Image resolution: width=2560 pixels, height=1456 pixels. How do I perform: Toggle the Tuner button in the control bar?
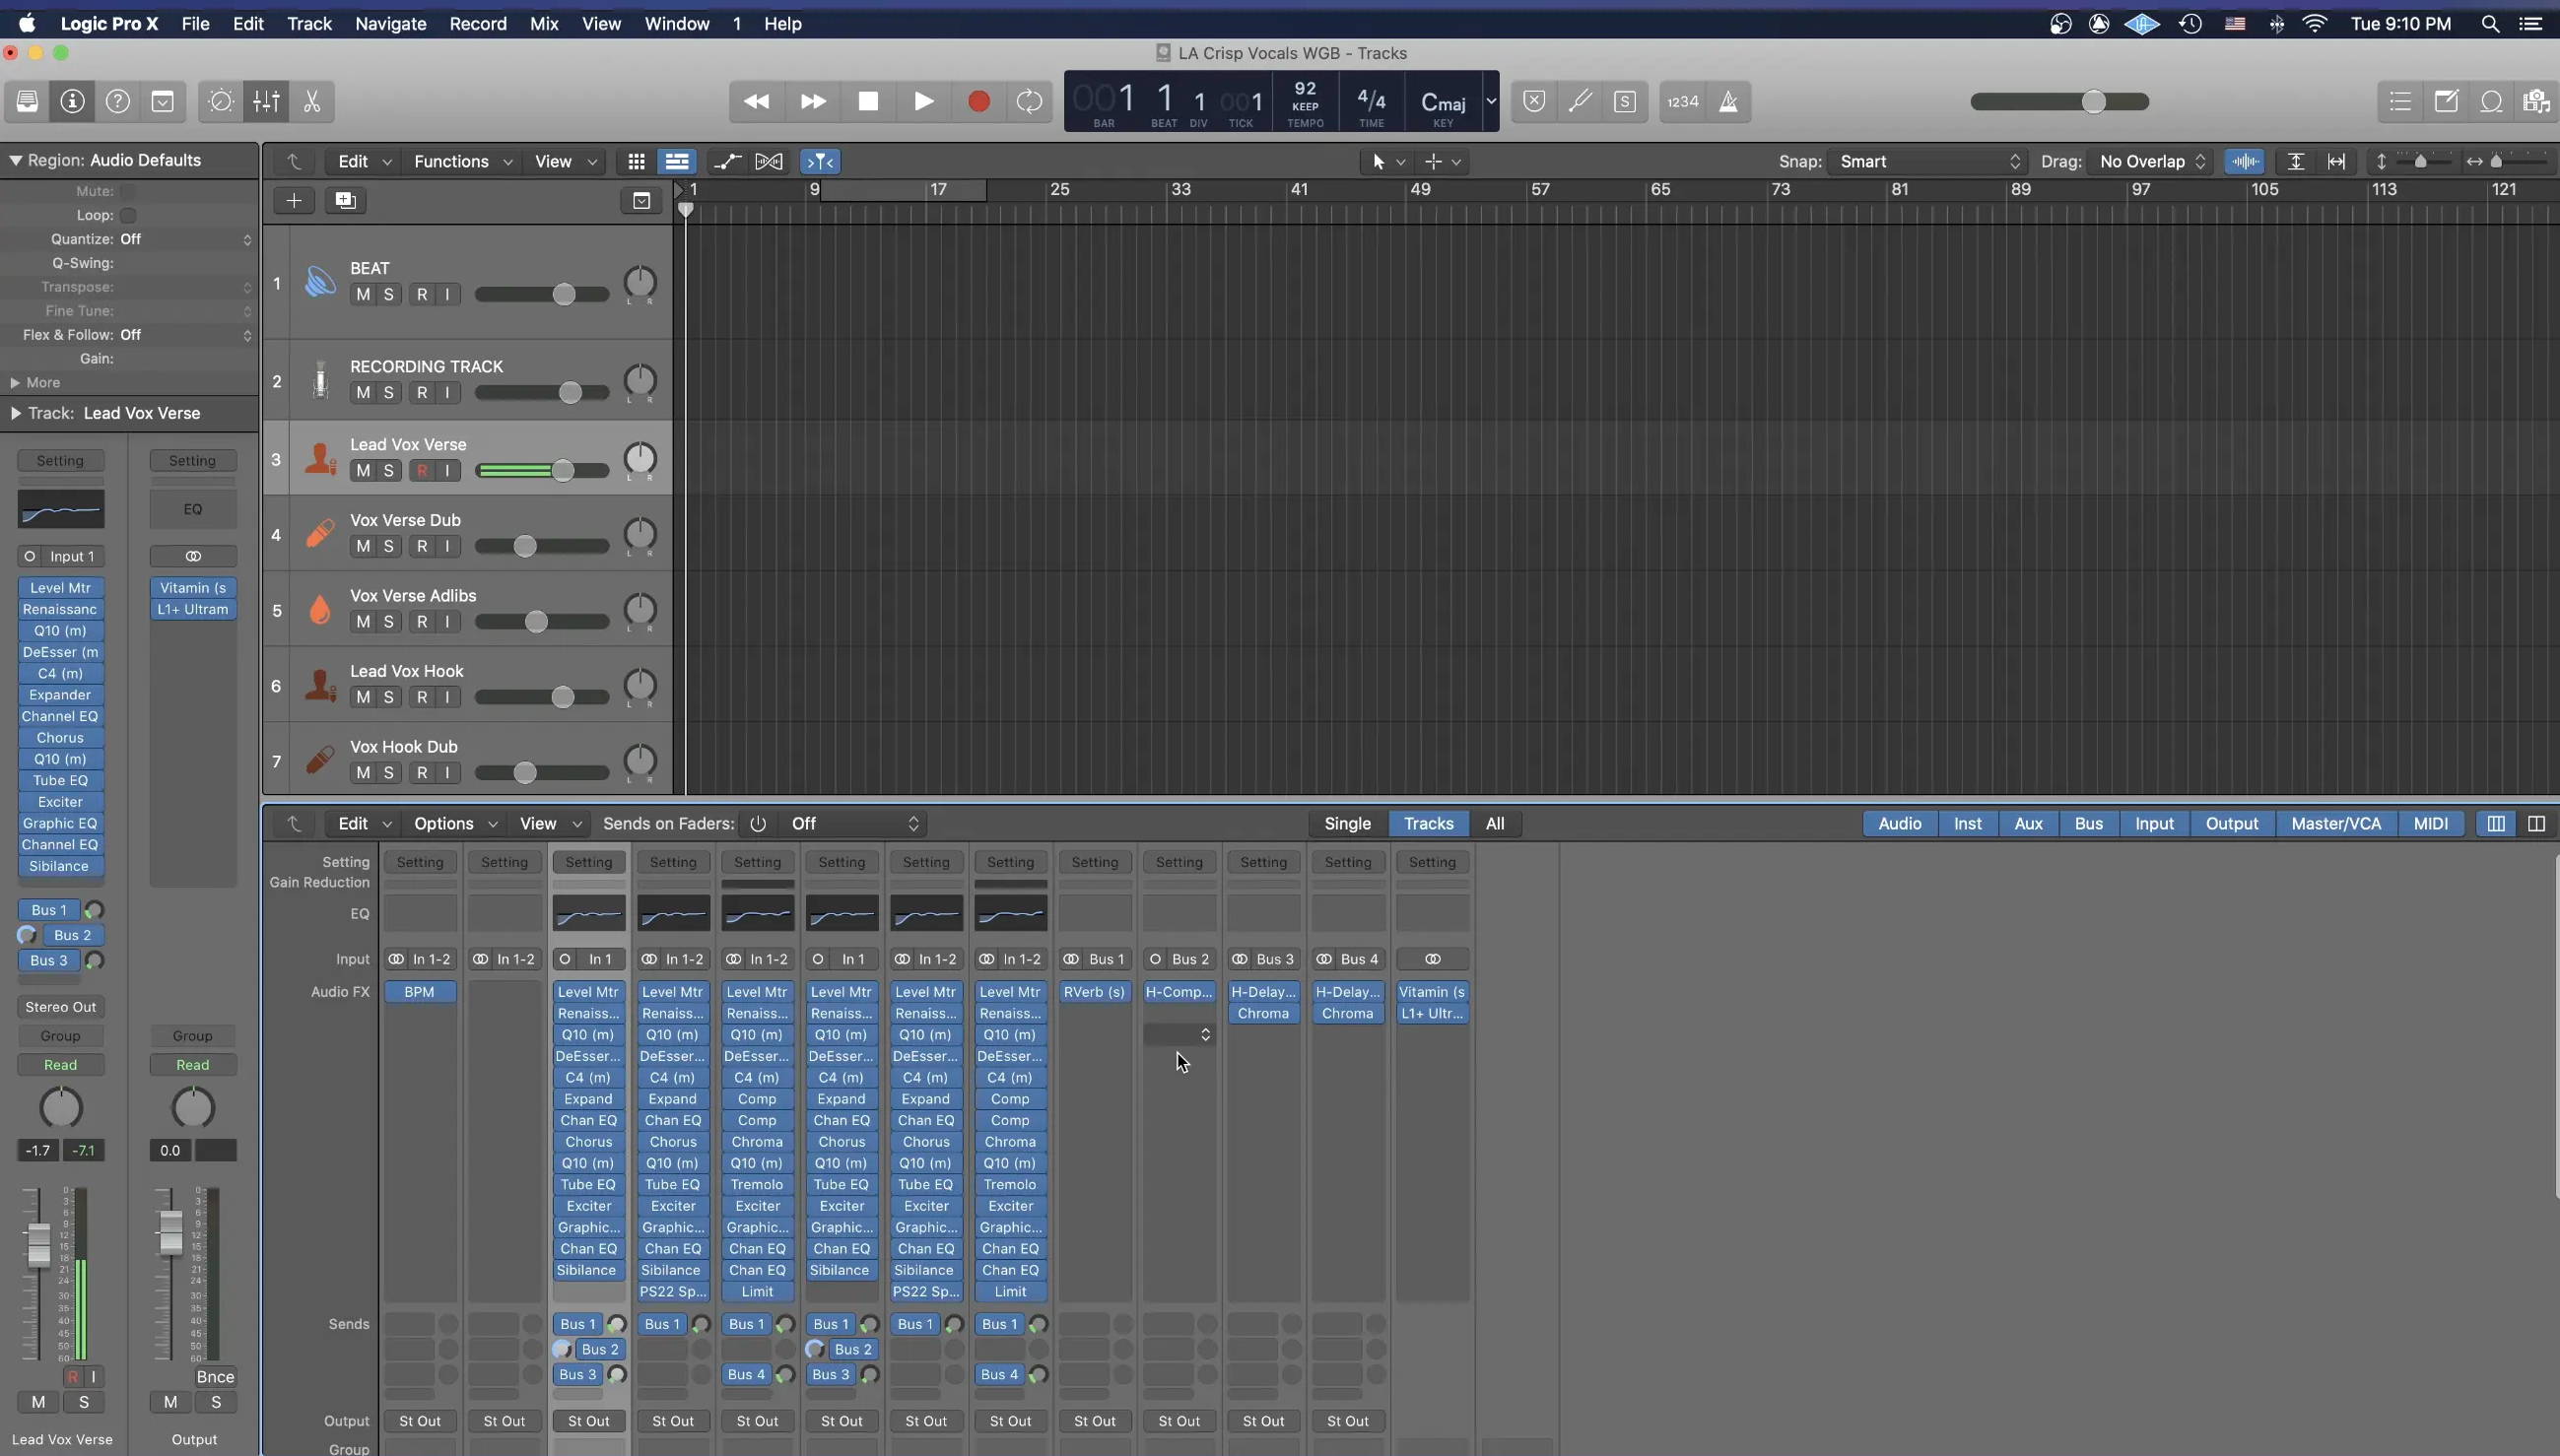click(1580, 101)
